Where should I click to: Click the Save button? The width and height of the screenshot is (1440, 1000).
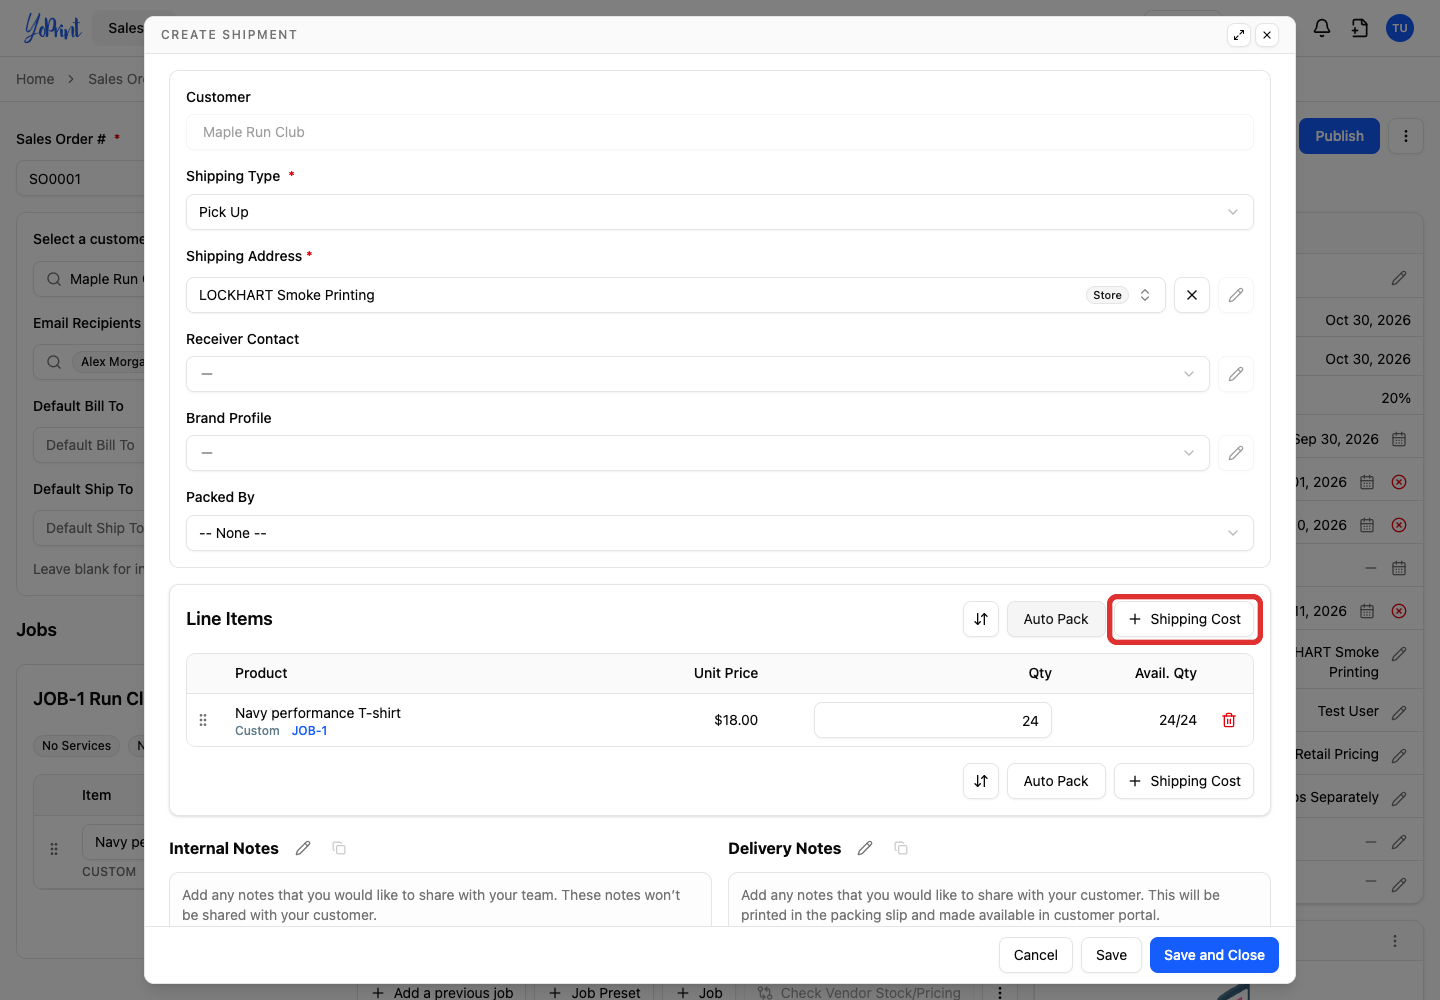[1111, 955]
